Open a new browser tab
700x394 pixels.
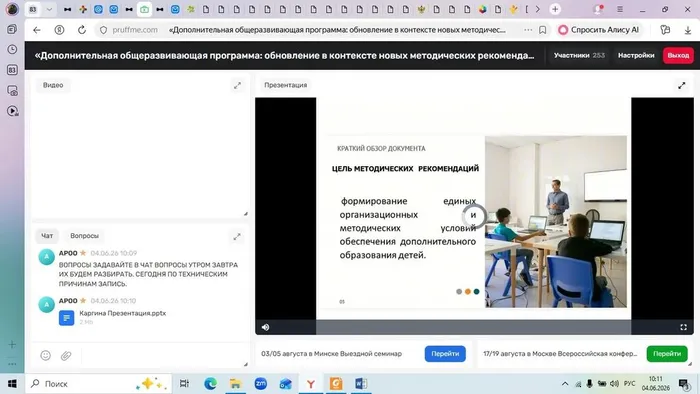click(555, 9)
